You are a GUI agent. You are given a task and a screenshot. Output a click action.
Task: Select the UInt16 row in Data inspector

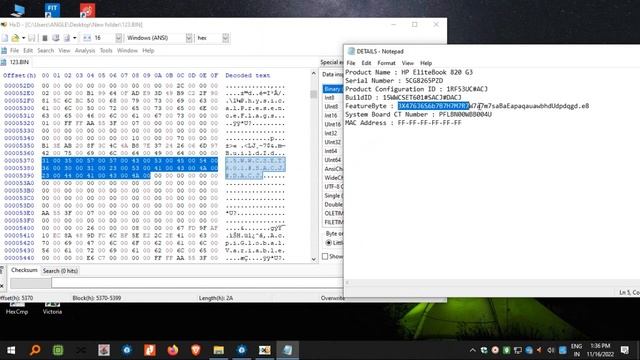point(333,124)
